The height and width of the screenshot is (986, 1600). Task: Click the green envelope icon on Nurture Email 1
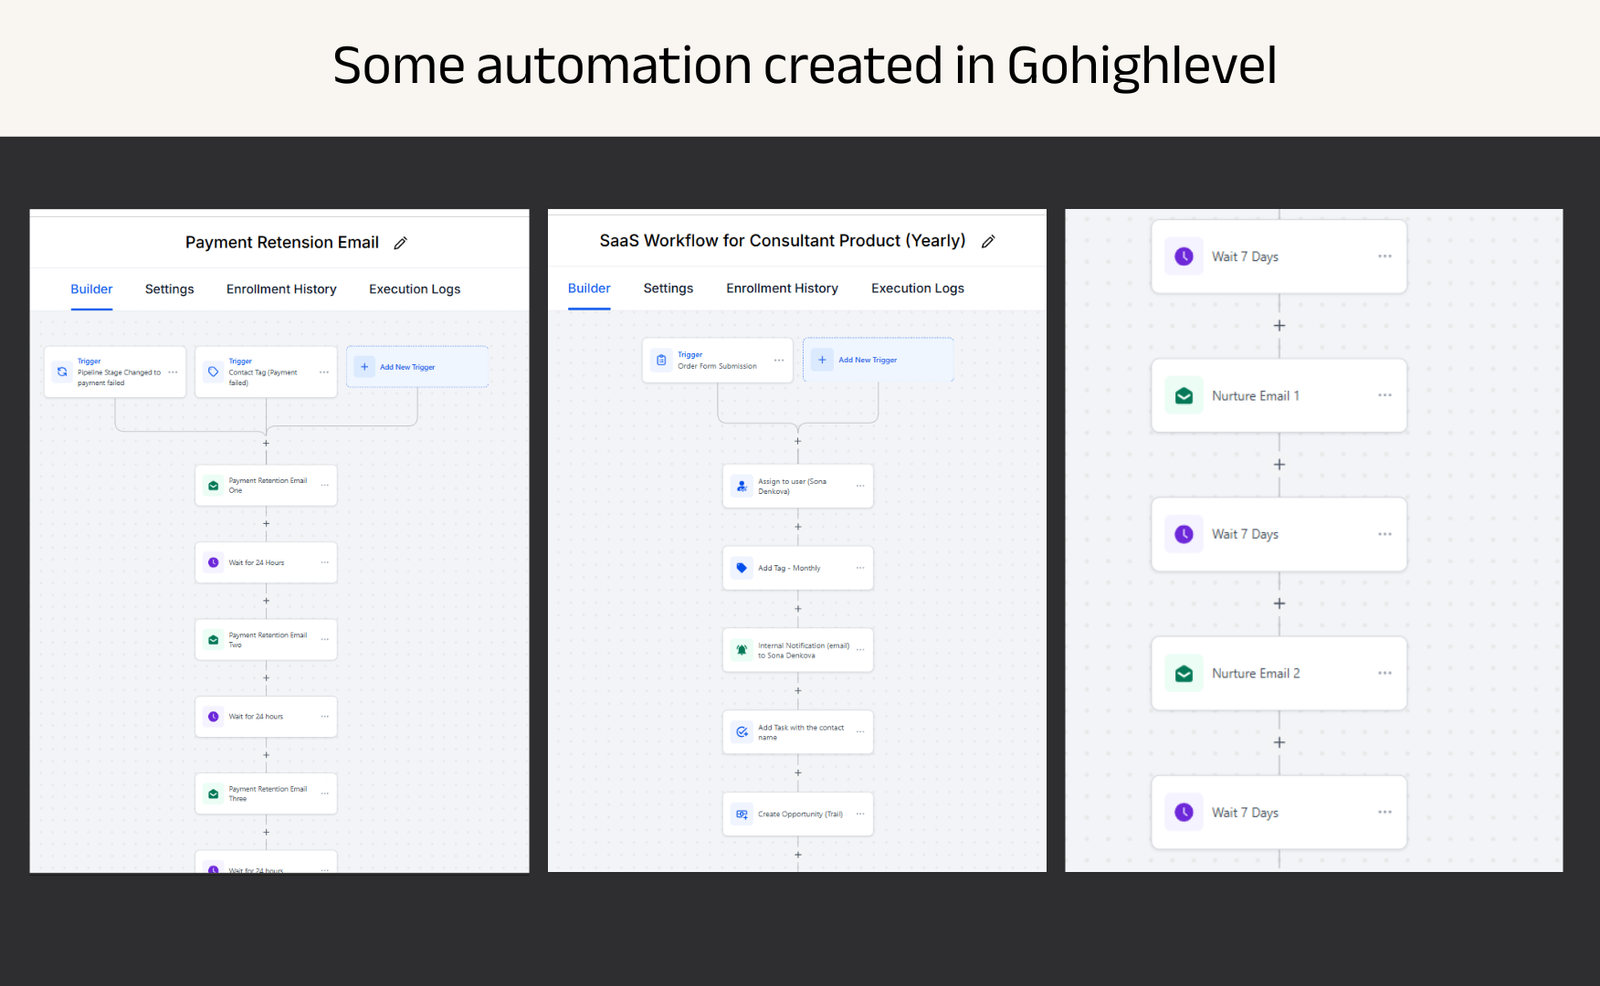[1184, 396]
